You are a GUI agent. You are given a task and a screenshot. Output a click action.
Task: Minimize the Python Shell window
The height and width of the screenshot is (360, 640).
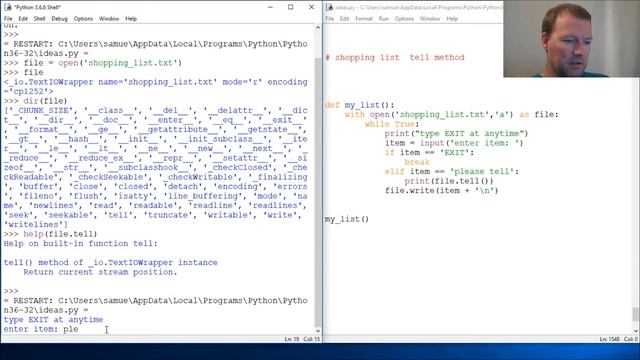point(270,7)
